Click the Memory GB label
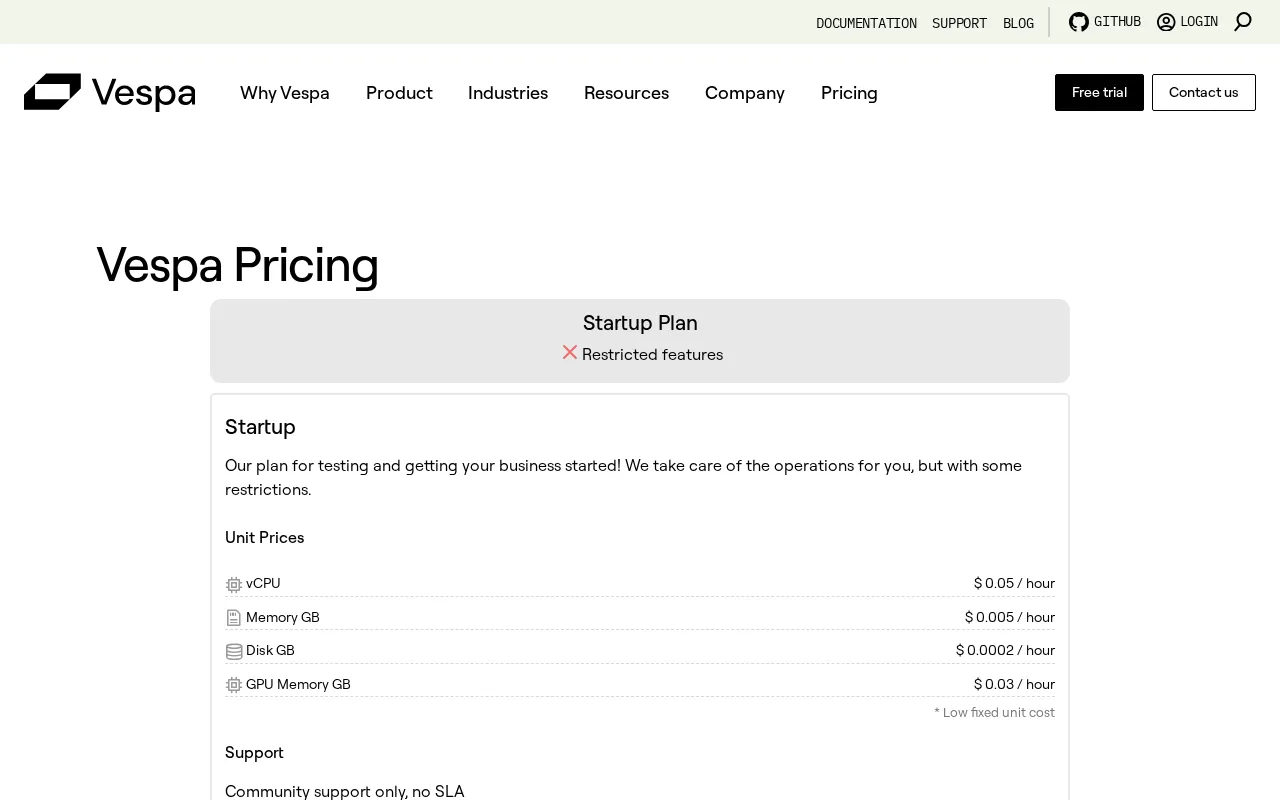Viewport: 1280px width, 800px height. pos(283,617)
